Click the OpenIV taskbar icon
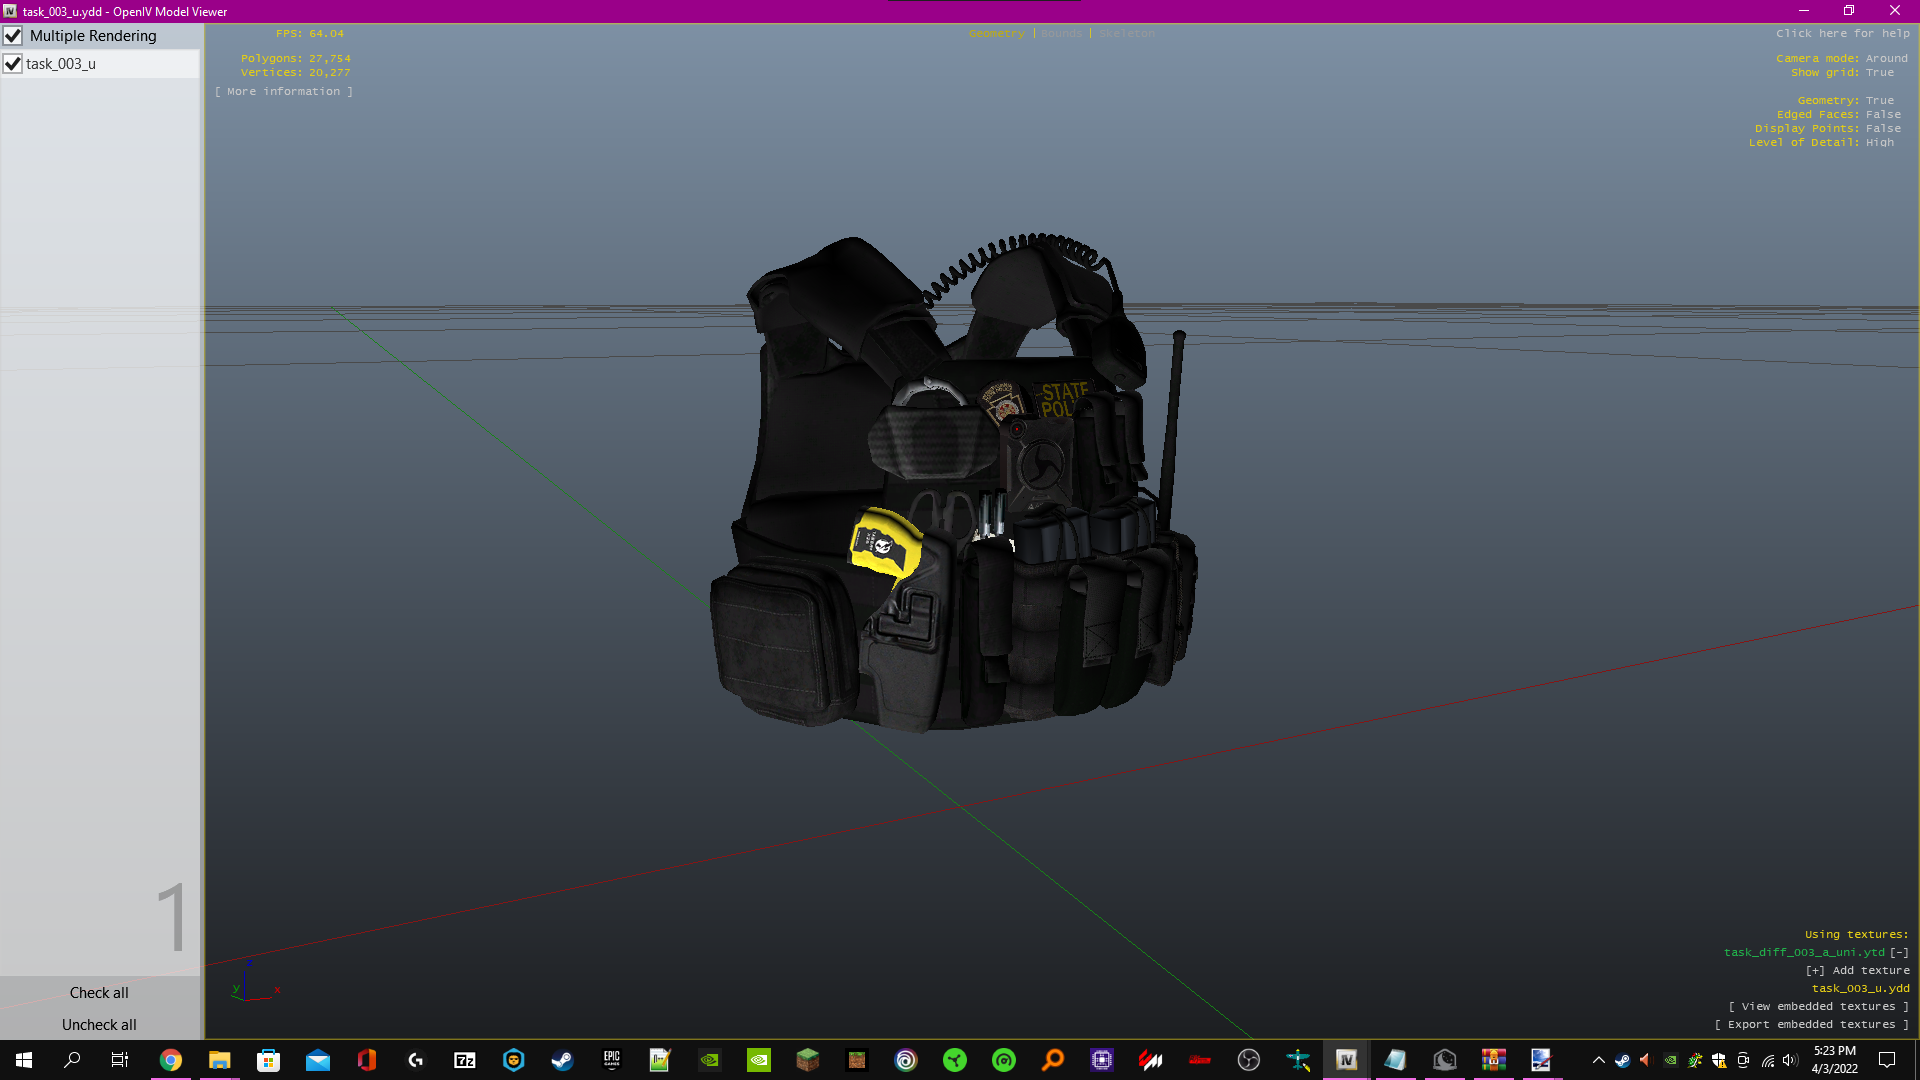Image resolution: width=1920 pixels, height=1080 pixels. [x=1346, y=1060]
